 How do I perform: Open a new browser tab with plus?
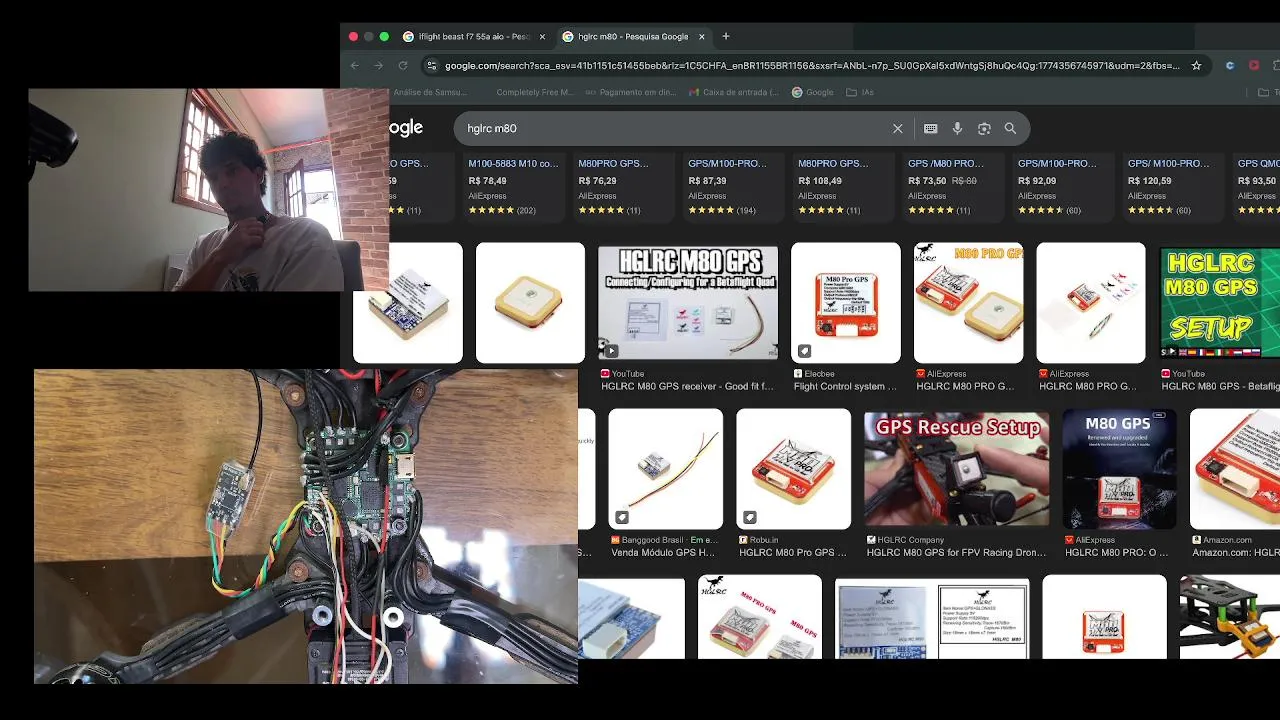[x=726, y=36]
